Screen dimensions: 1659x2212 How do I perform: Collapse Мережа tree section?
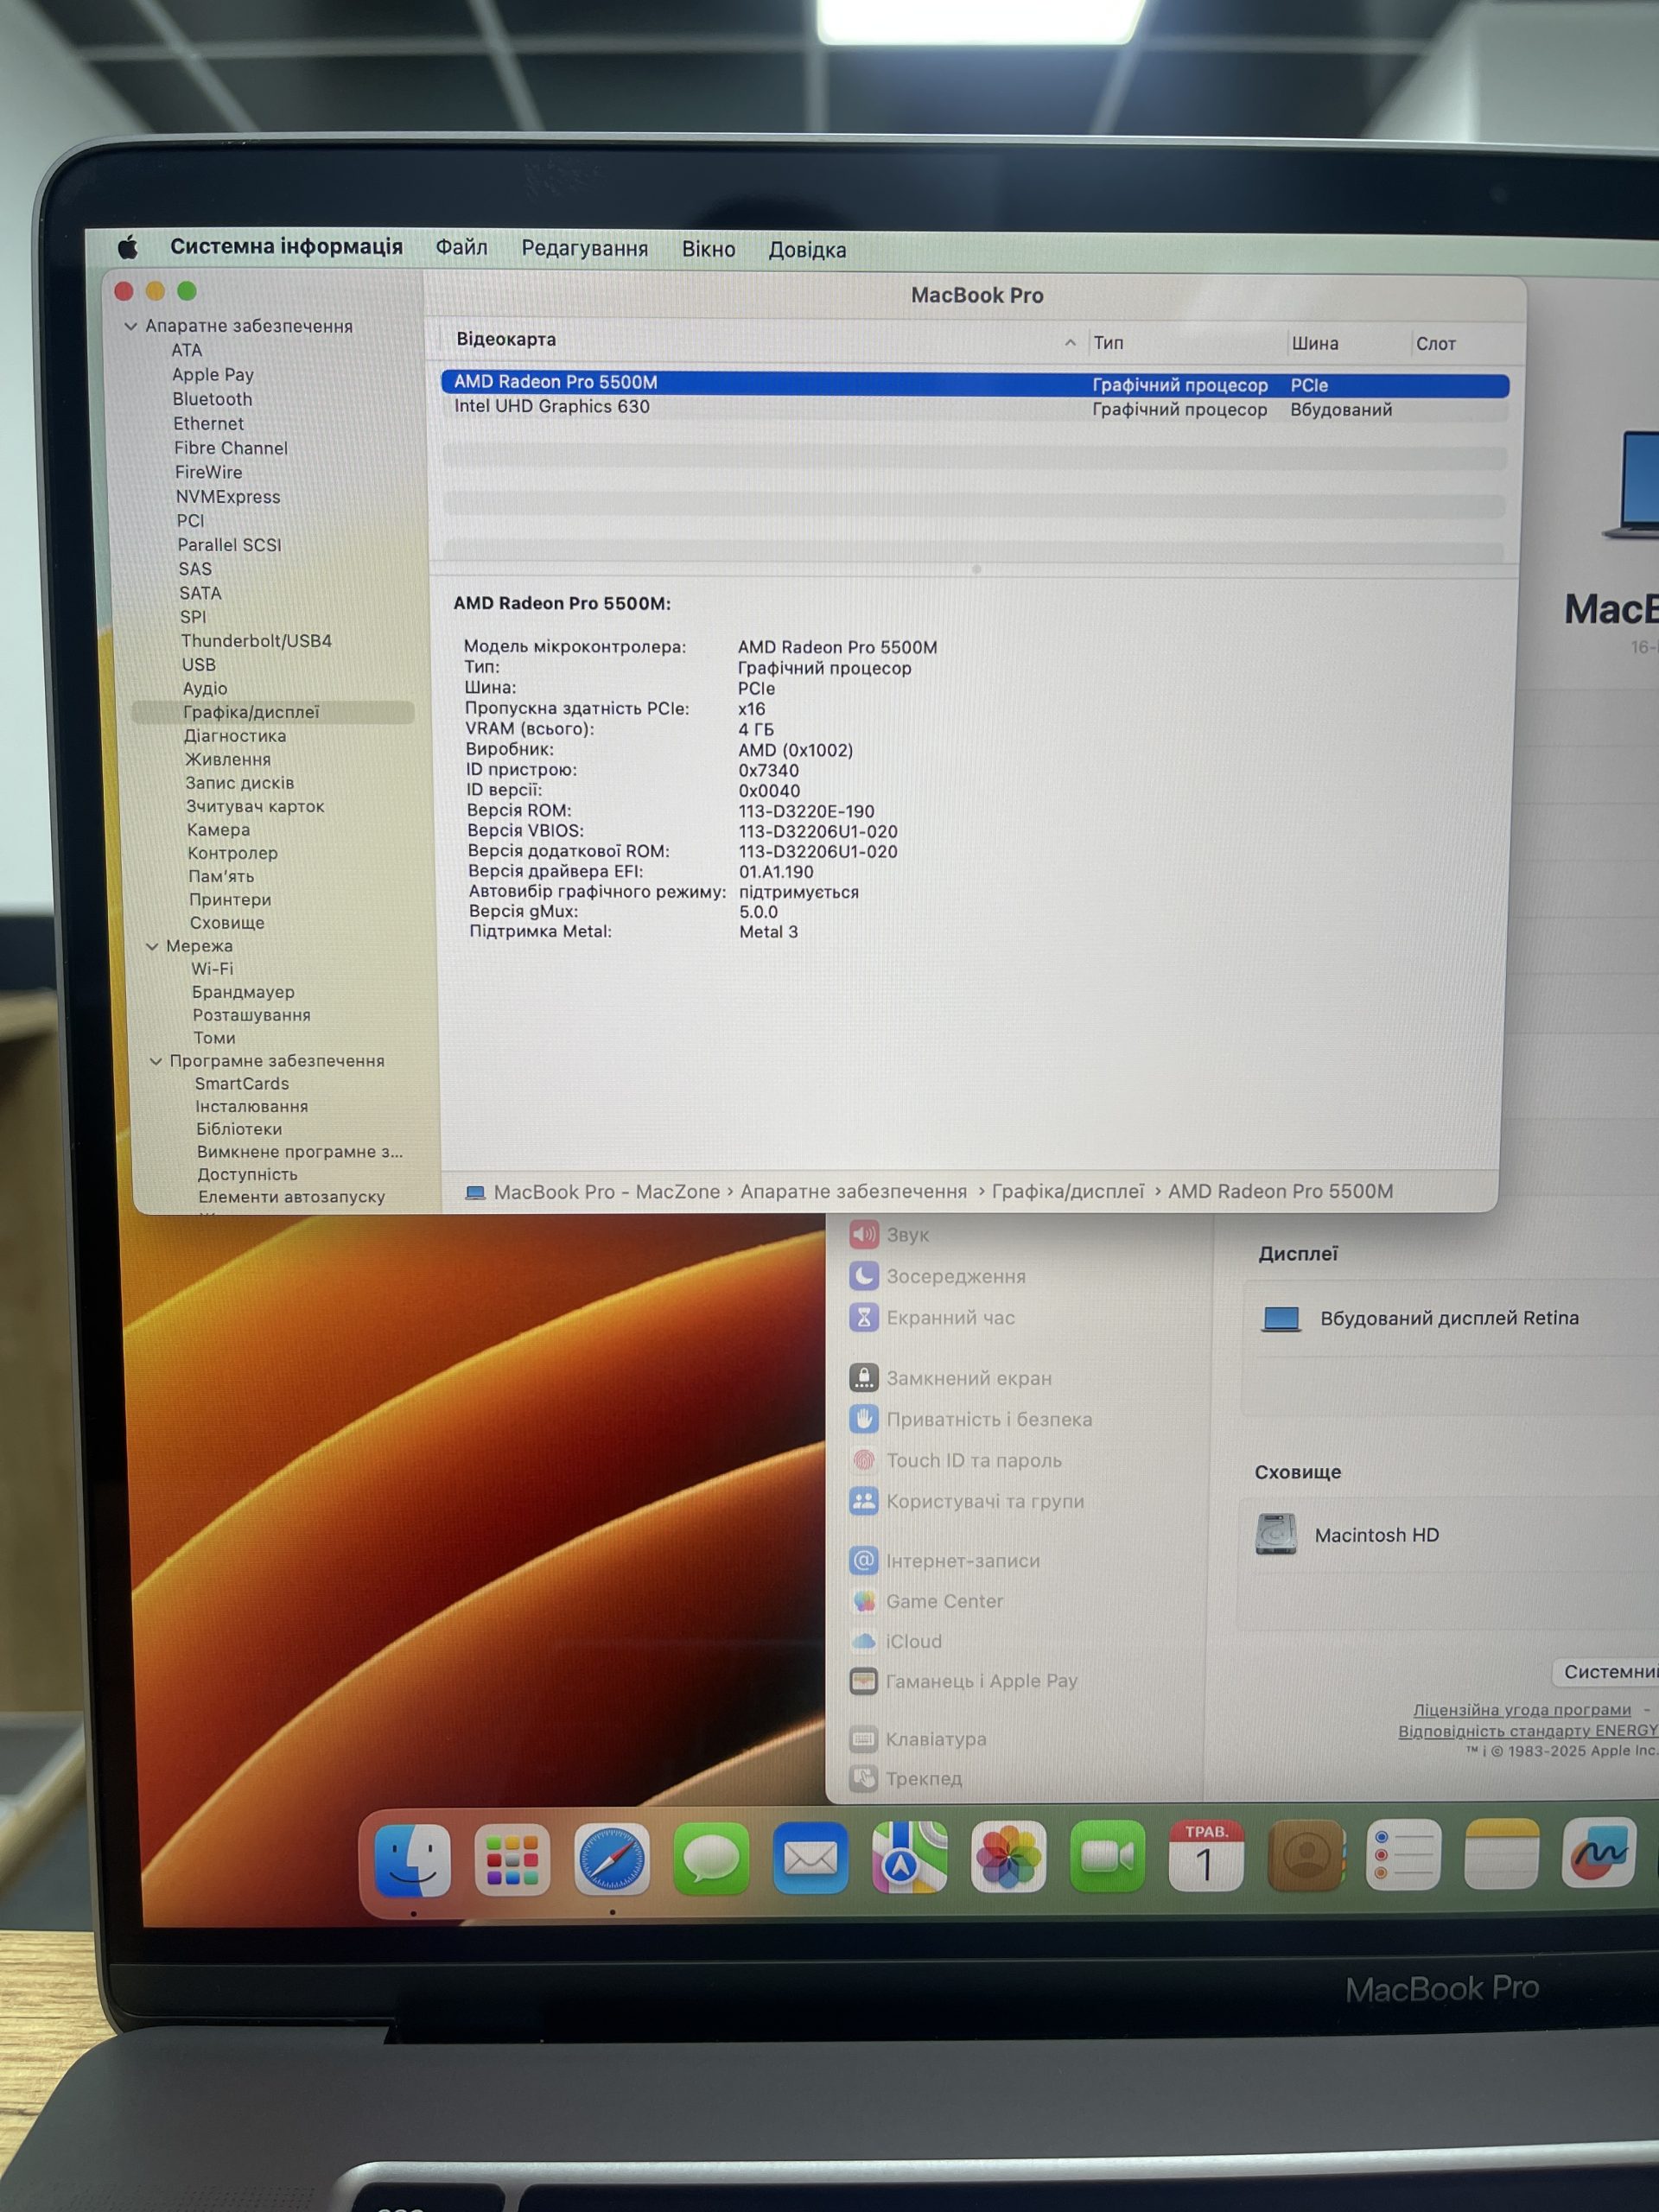152,946
